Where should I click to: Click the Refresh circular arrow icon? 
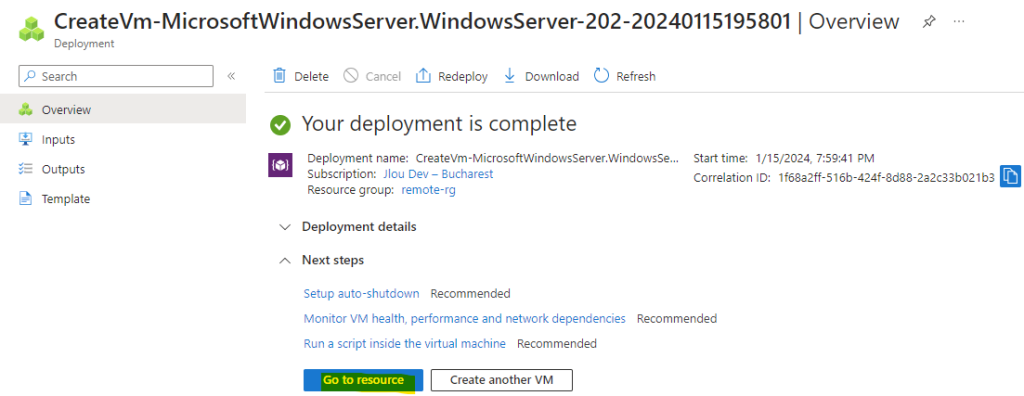pyautogui.click(x=601, y=76)
